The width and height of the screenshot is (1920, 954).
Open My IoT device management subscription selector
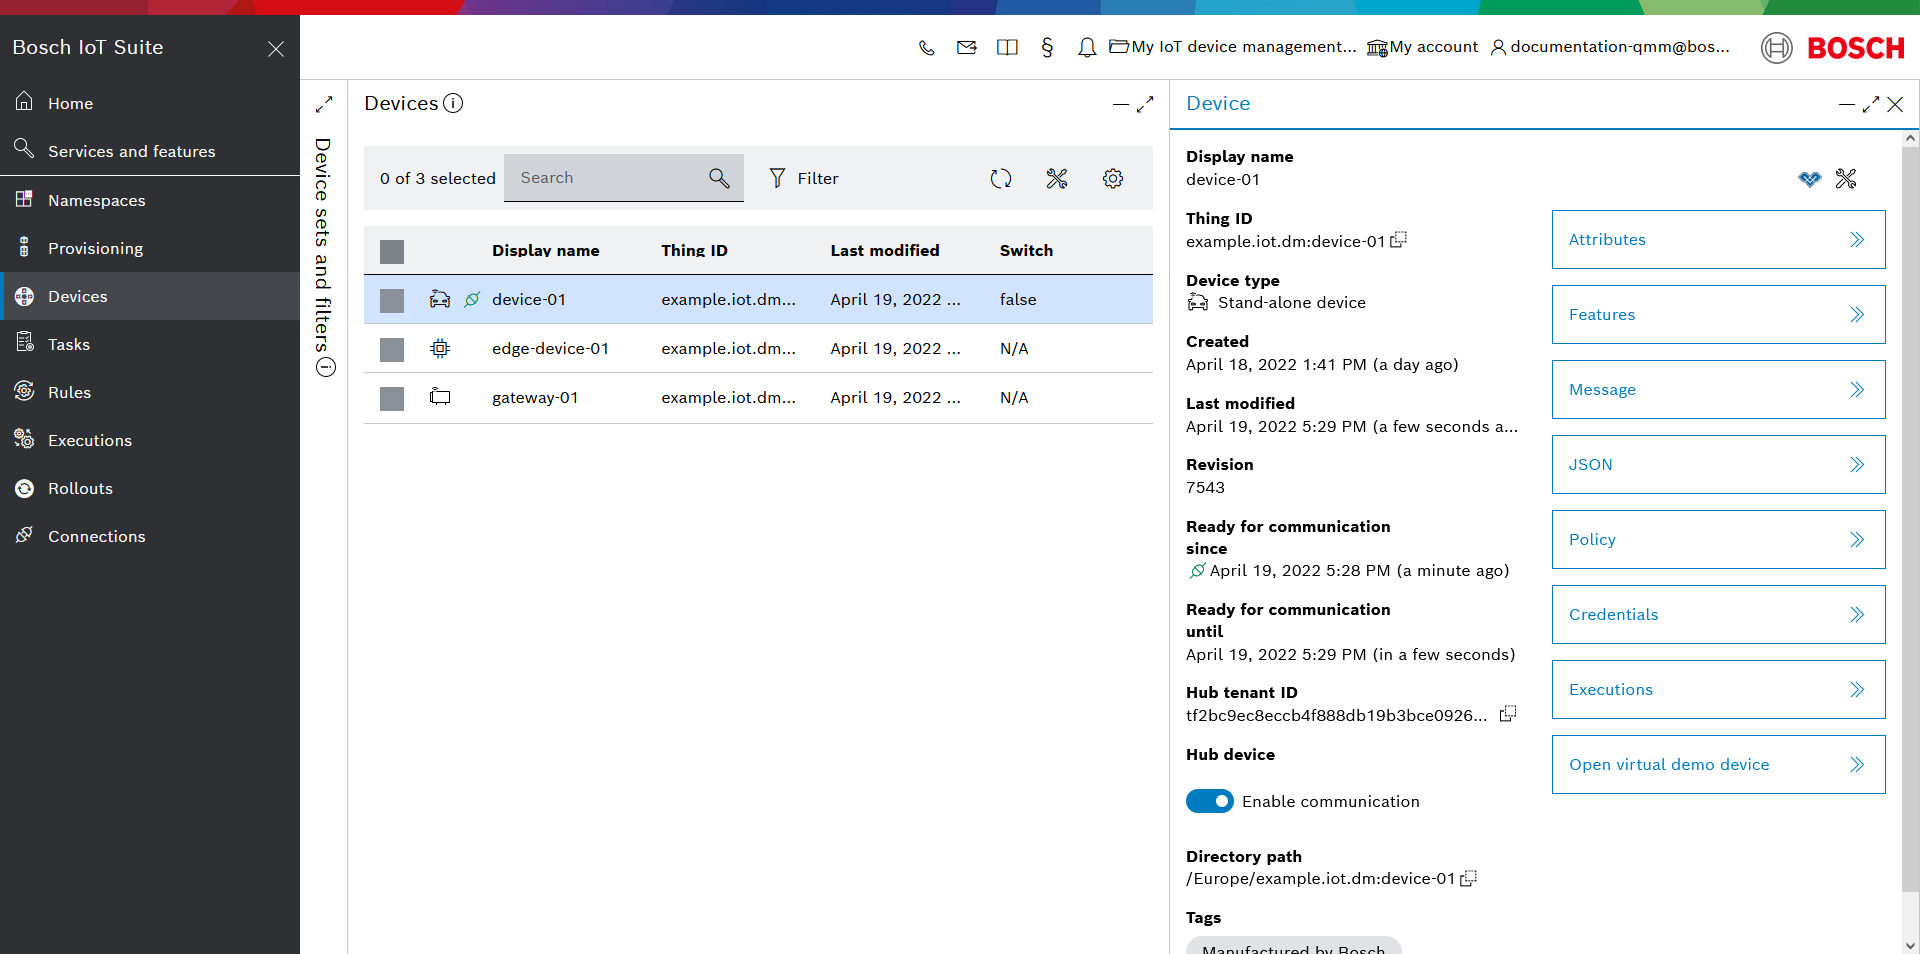(x=1233, y=47)
